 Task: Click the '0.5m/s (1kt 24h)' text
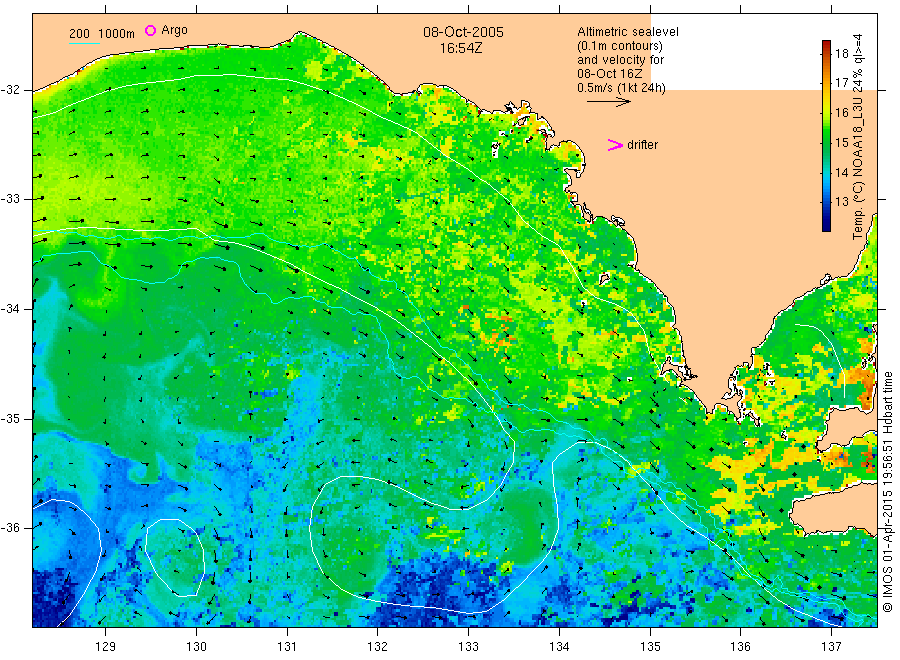pyautogui.click(x=621, y=88)
